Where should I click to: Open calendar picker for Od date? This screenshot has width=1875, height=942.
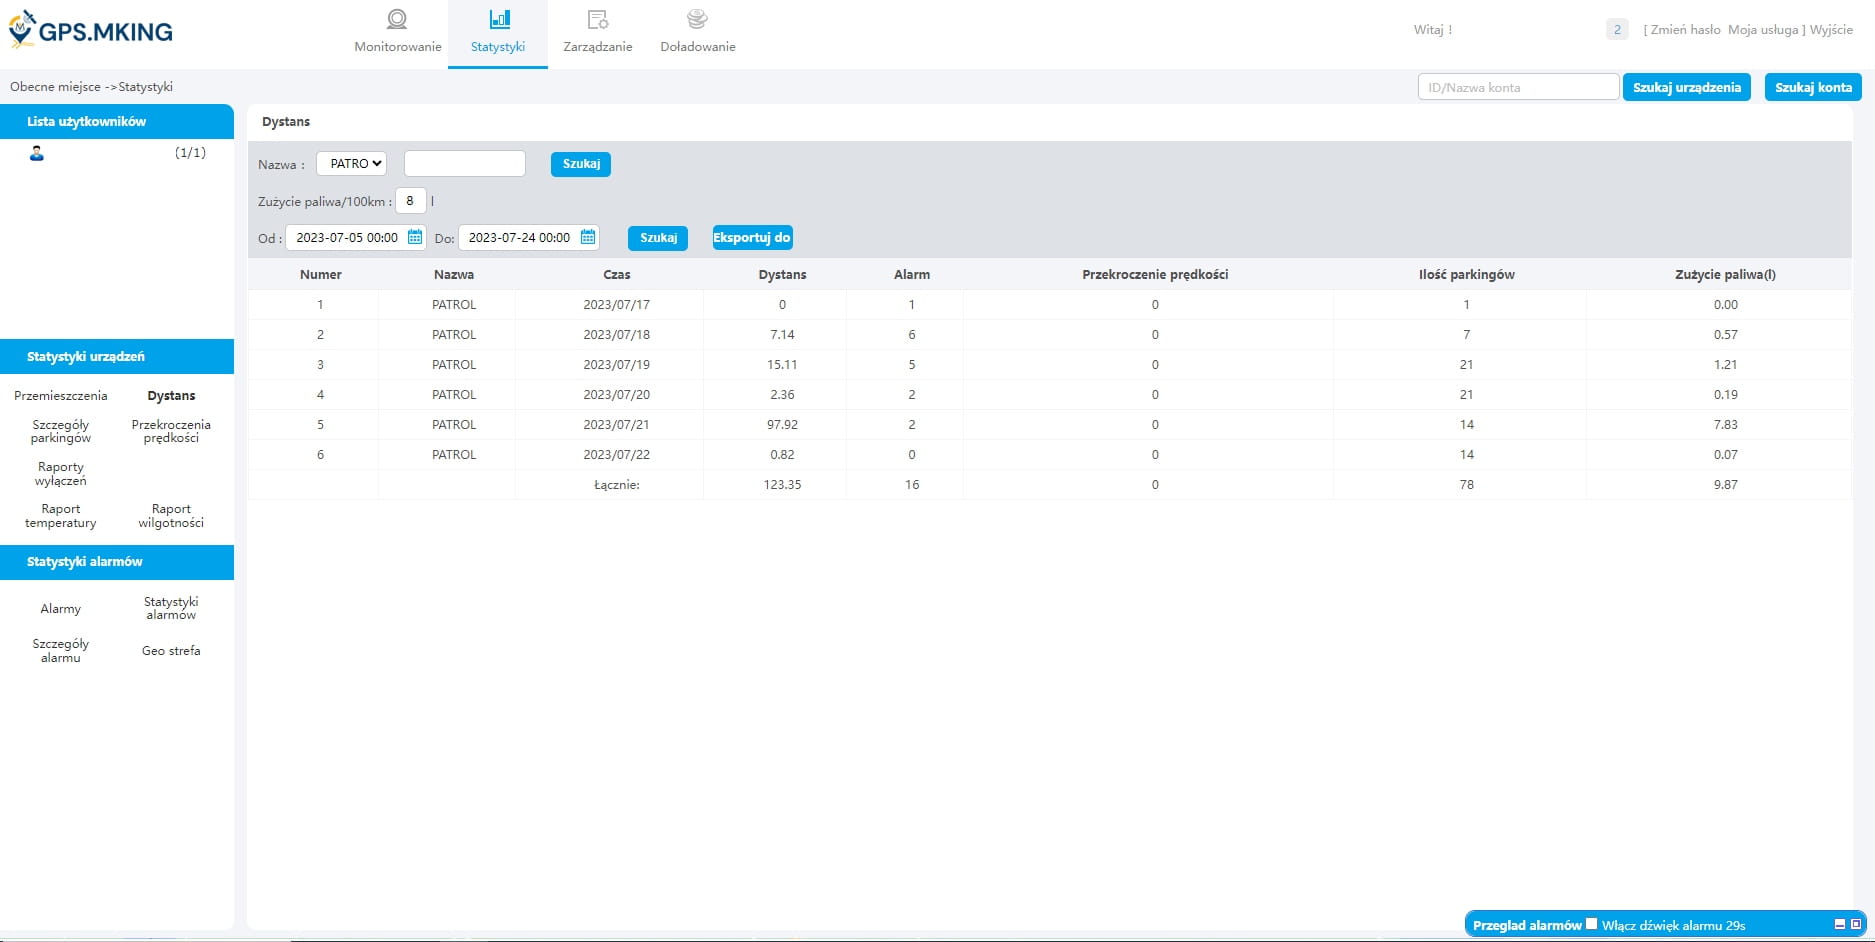click(415, 238)
